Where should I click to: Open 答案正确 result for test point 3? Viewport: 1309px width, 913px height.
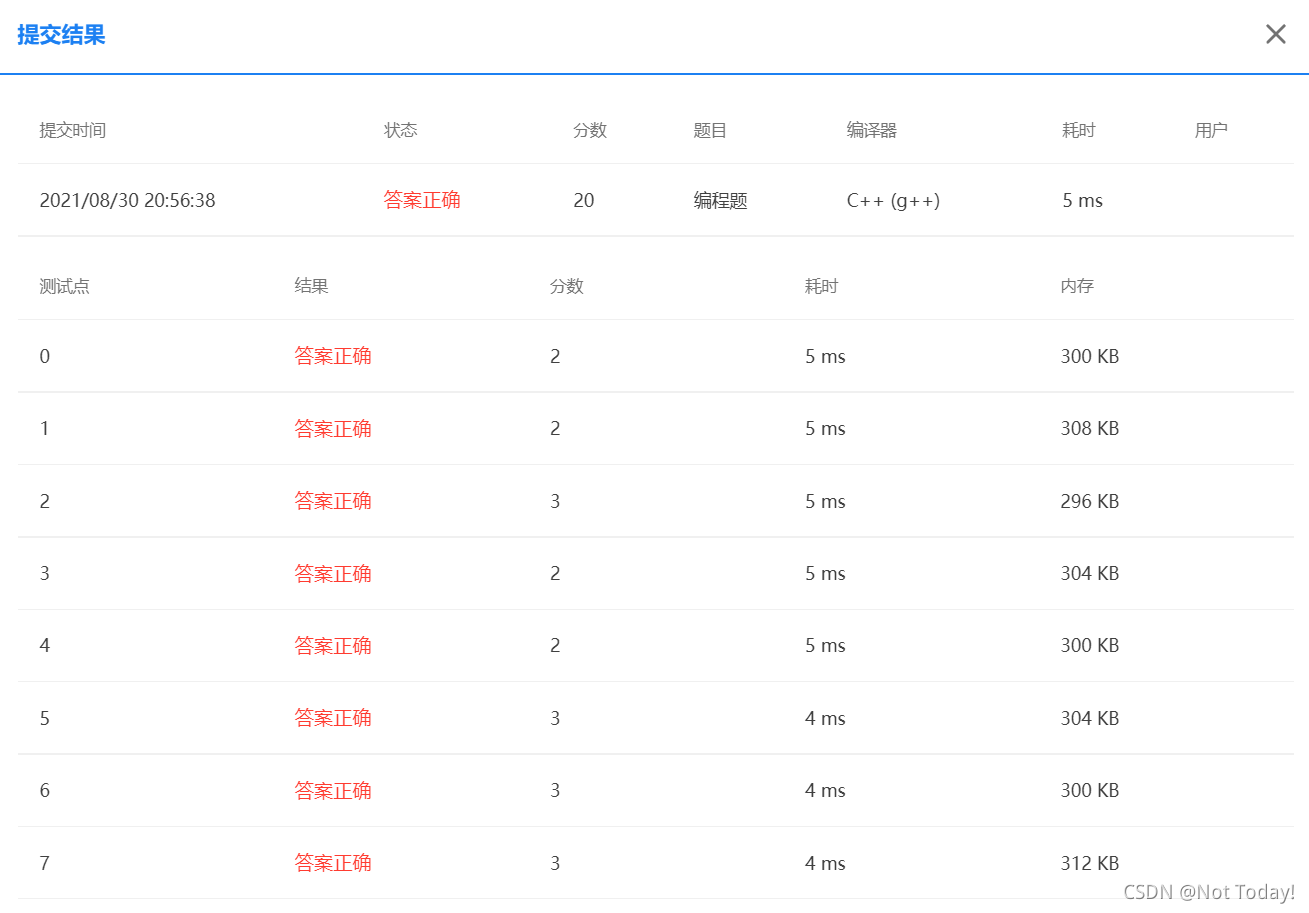pos(333,573)
